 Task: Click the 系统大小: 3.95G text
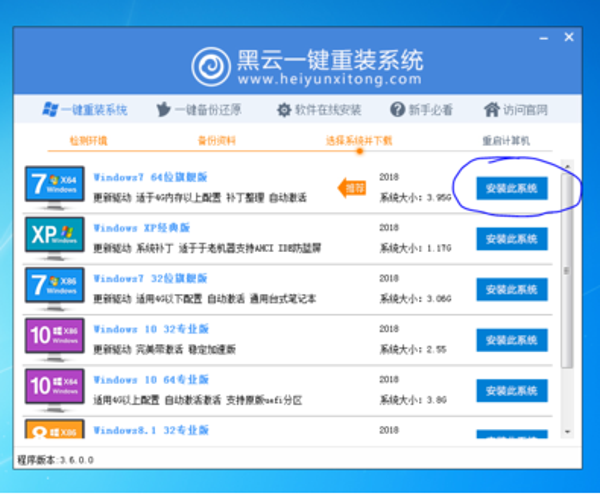tap(415, 198)
